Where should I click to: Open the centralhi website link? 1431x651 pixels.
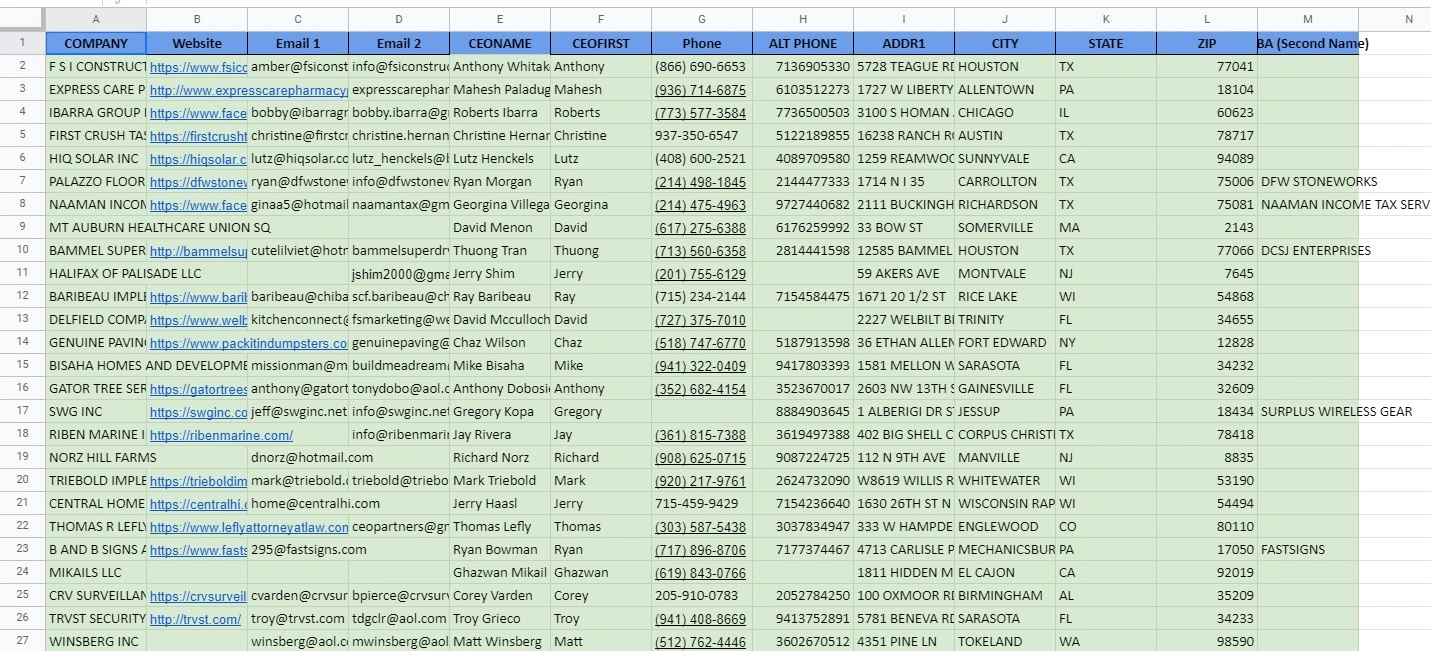point(198,504)
